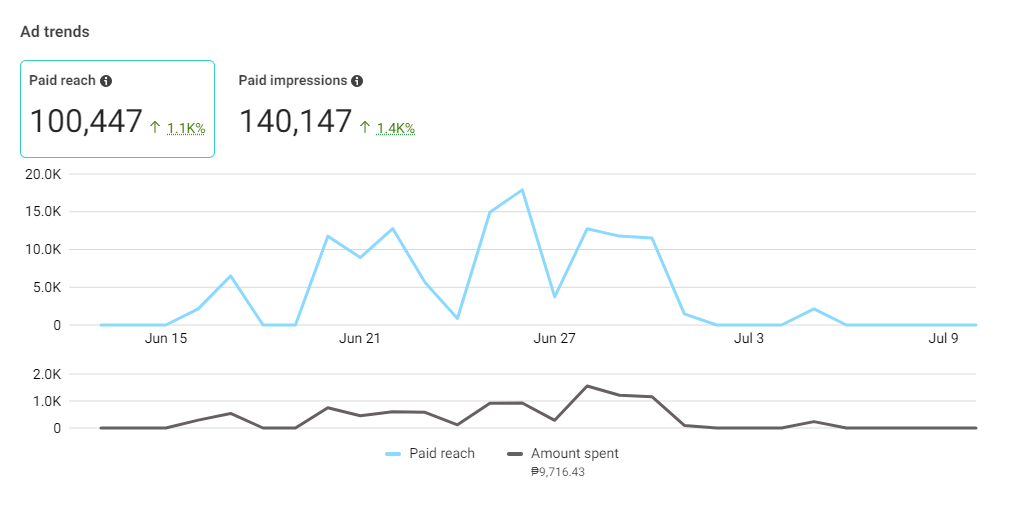Image resolution: width=1020 pixels, height=508 pixels.
Task: Click the Jul 3 date on the axis
Action: coord(749,339)
